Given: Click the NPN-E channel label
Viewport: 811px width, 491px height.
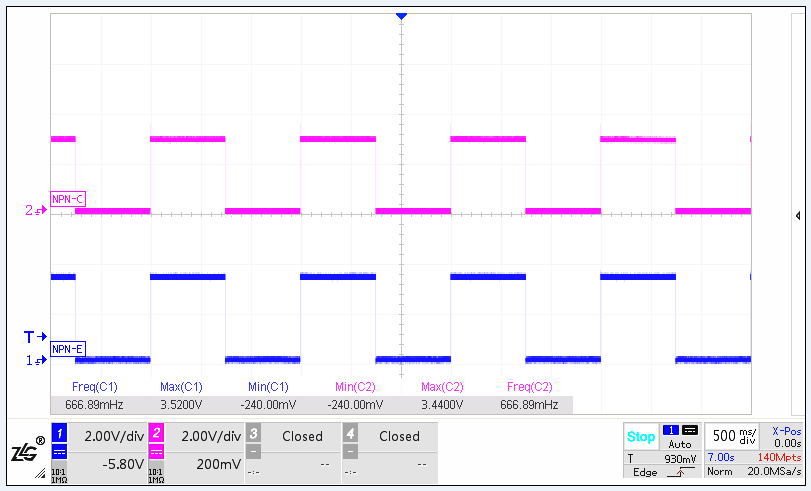Looking at the screenshot, I should [x=68, y=349].
